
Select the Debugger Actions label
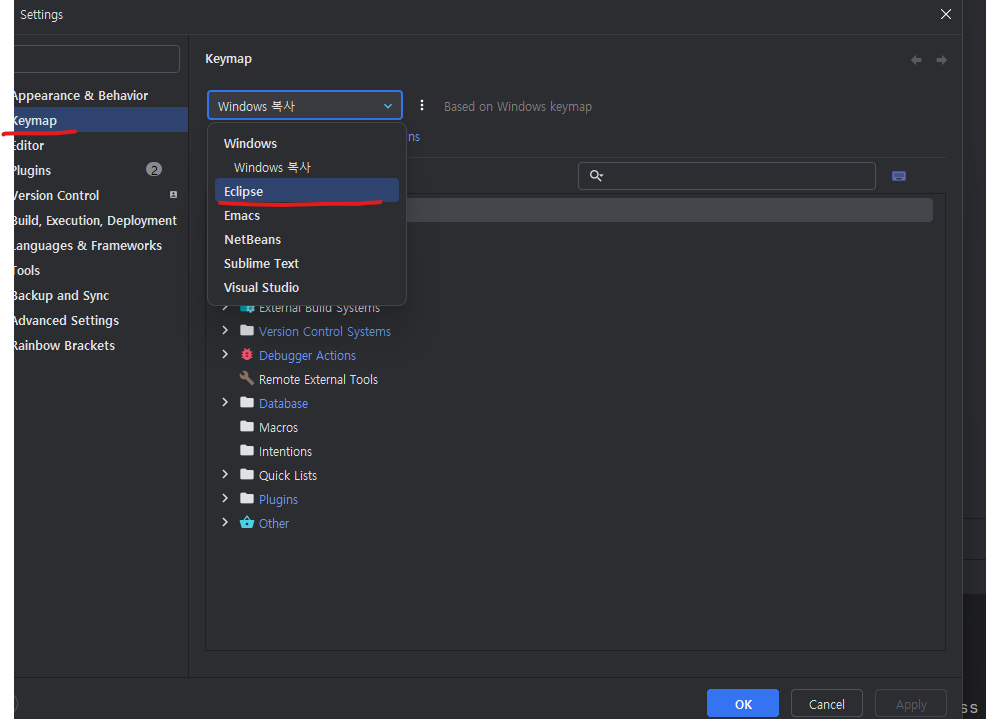pos(307,355)
